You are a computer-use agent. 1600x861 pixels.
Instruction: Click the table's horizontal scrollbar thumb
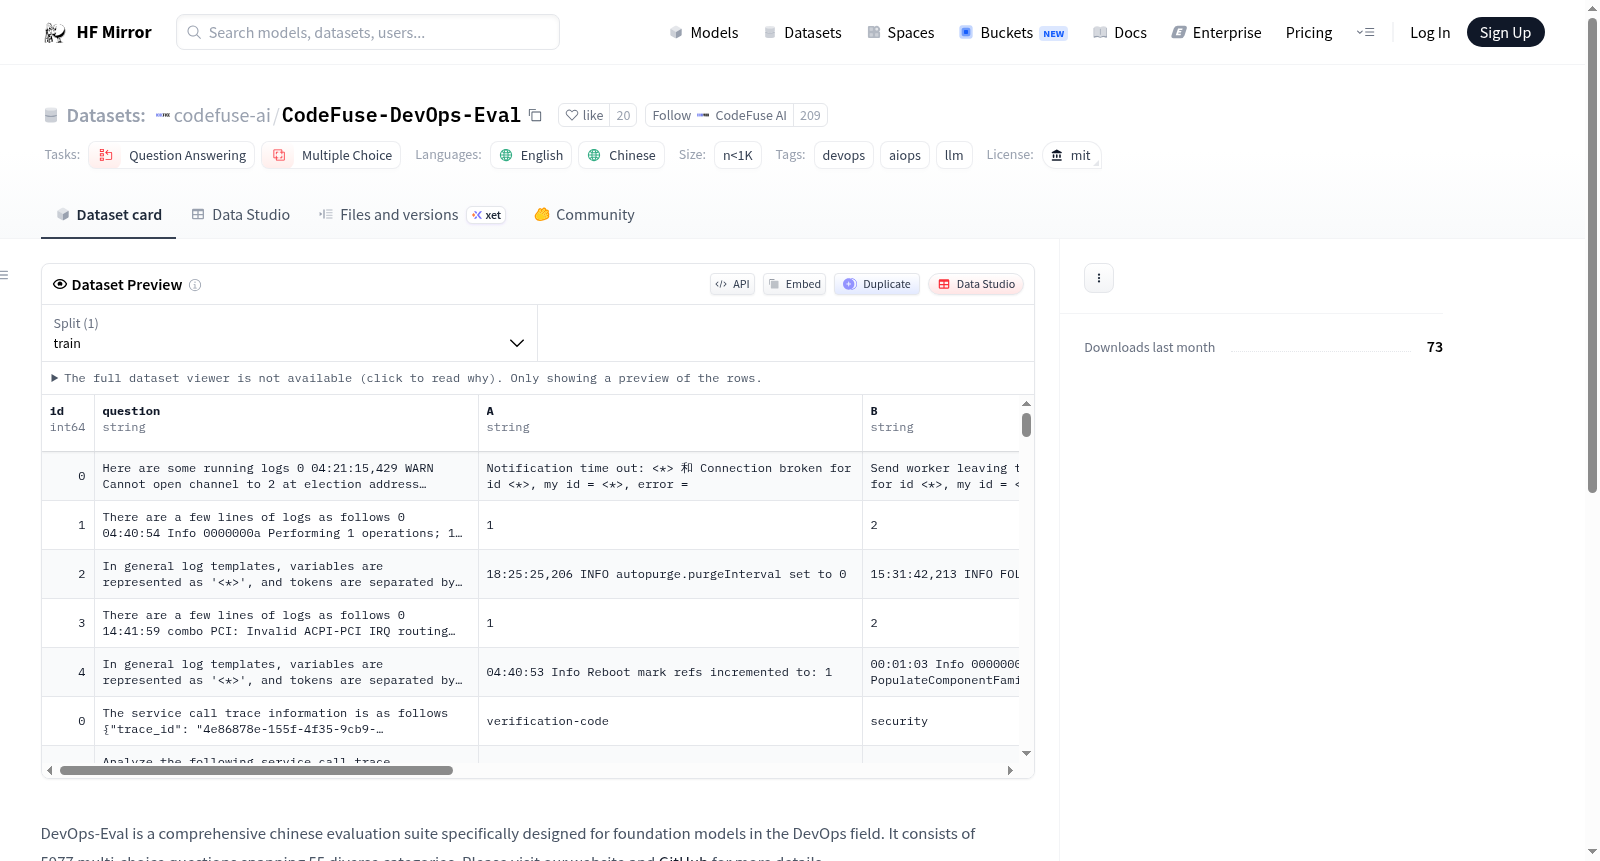pos(256,771)
